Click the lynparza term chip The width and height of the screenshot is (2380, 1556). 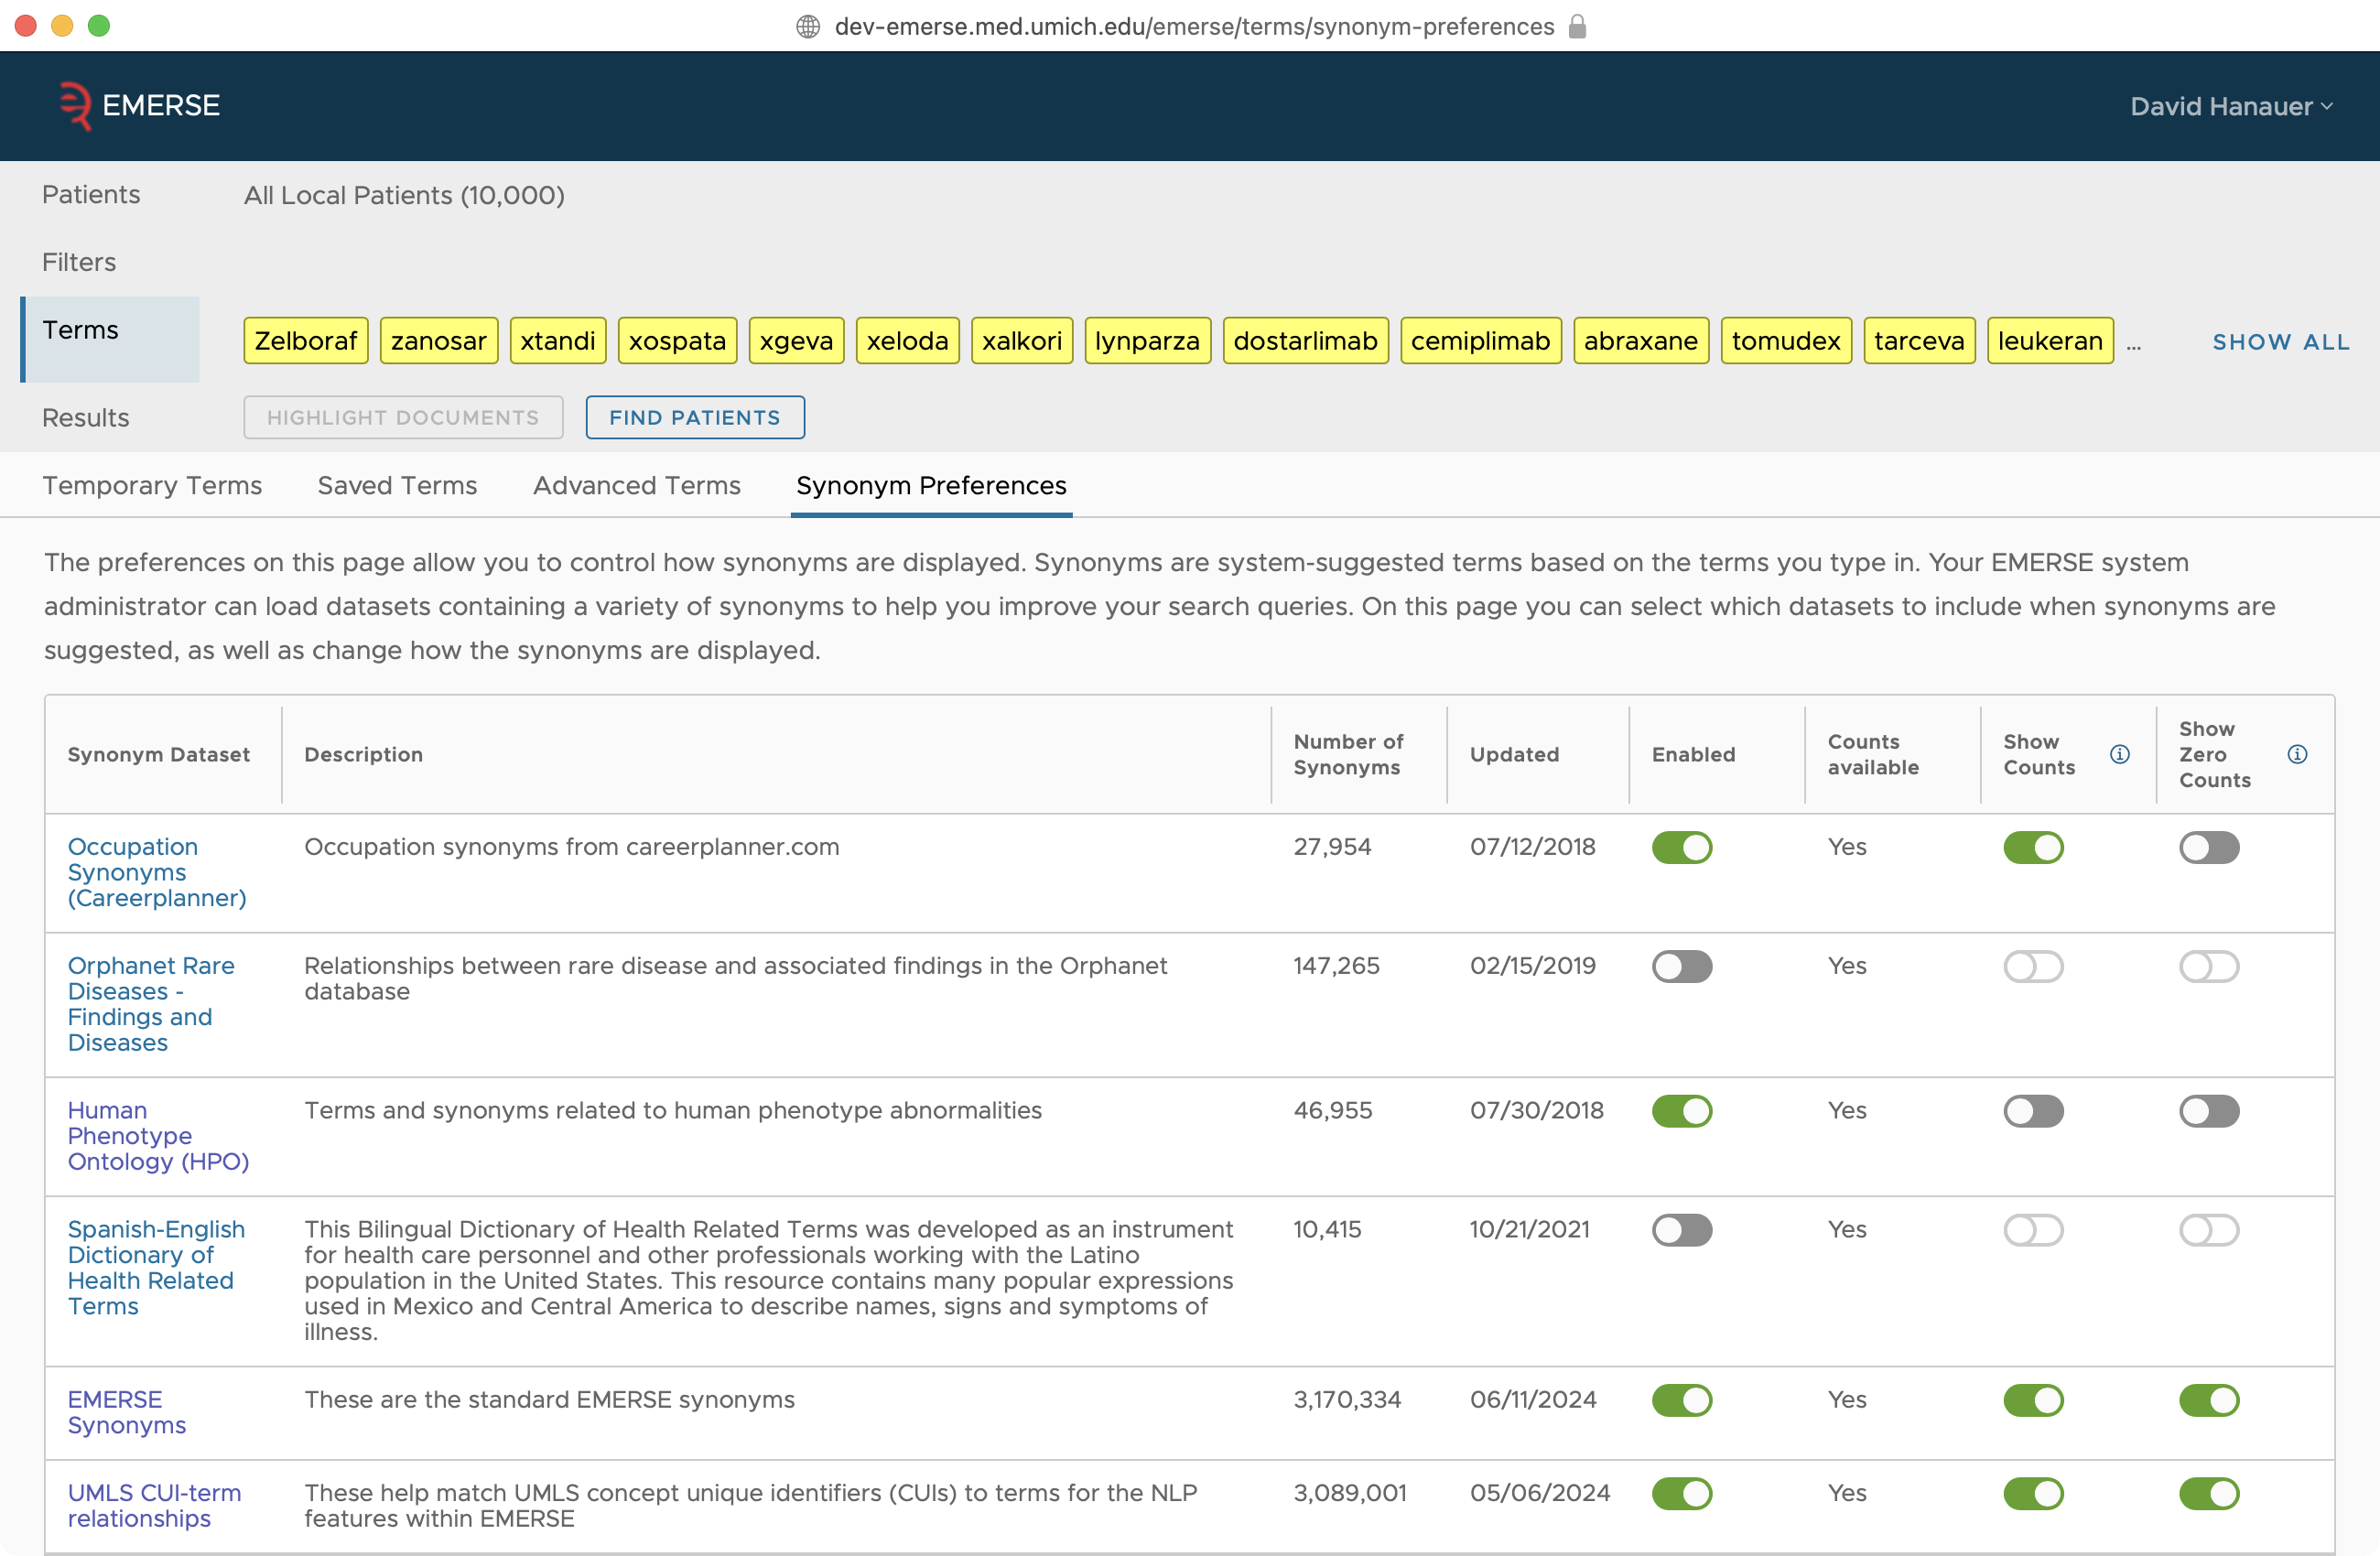tap(1147, 341)
